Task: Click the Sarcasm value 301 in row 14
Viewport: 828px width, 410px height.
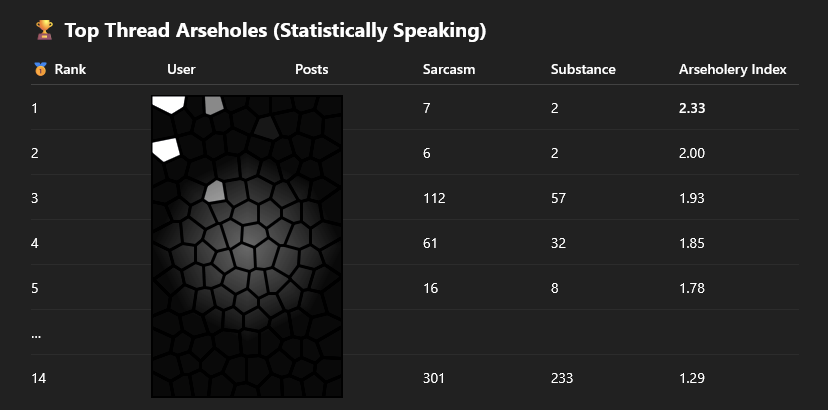Action: pyautogui.click(x=435, y=378)
